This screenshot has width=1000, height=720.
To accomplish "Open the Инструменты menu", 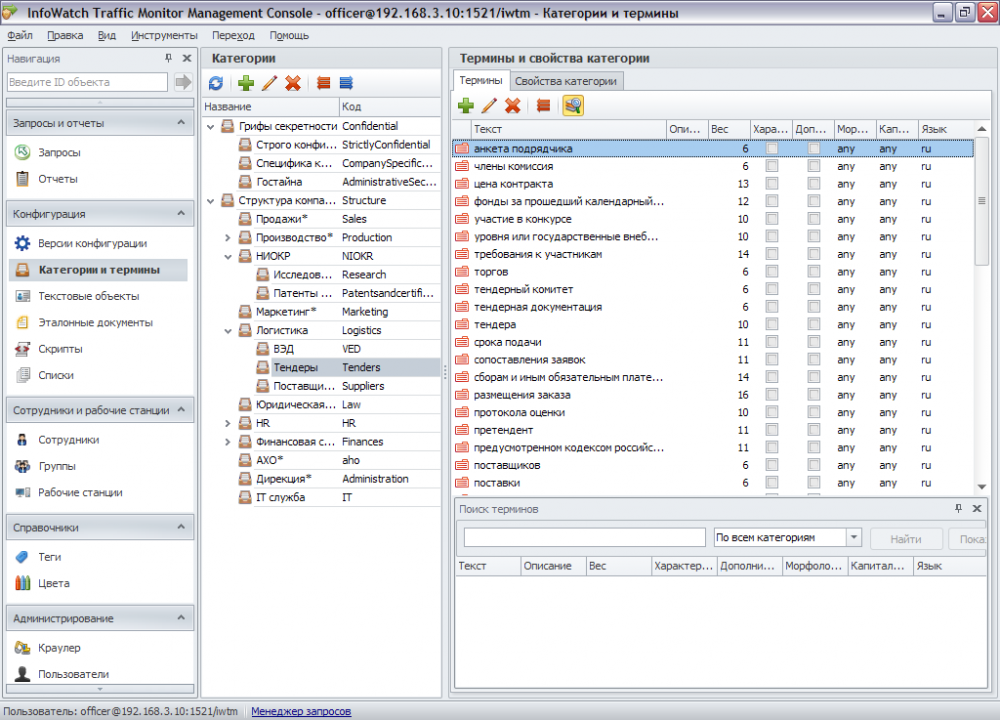I will pyautogui.click(x=163, y=35).
